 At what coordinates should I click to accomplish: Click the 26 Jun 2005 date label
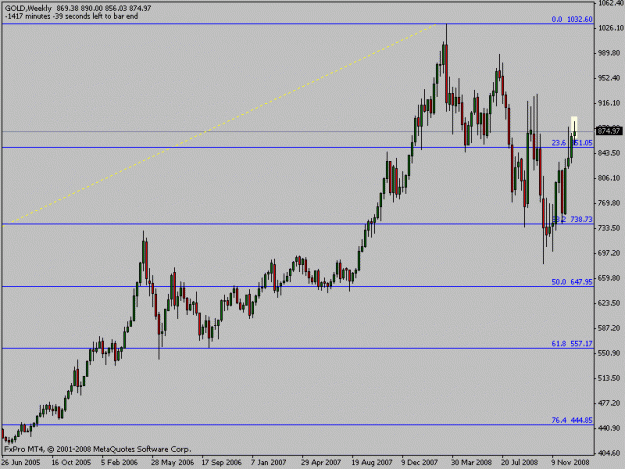[x=21, y=462]
